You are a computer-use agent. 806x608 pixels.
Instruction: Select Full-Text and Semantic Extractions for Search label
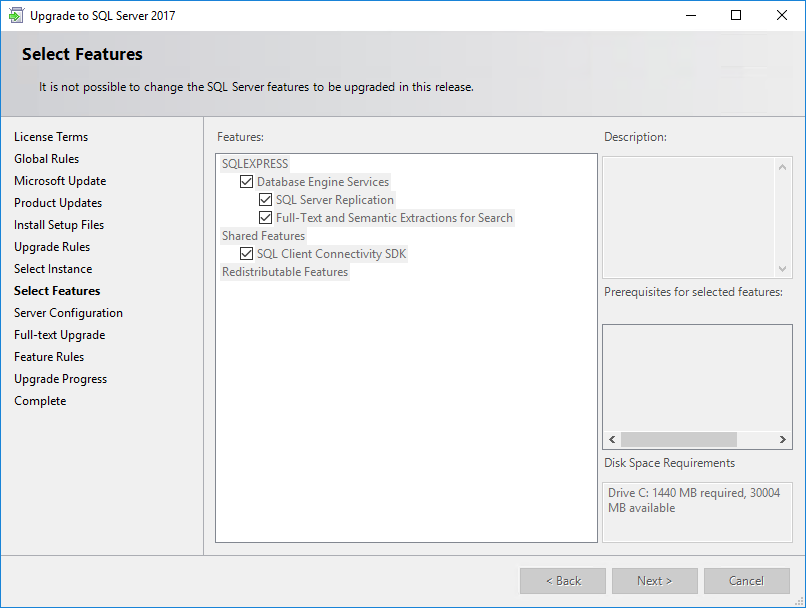coord(394,217)
